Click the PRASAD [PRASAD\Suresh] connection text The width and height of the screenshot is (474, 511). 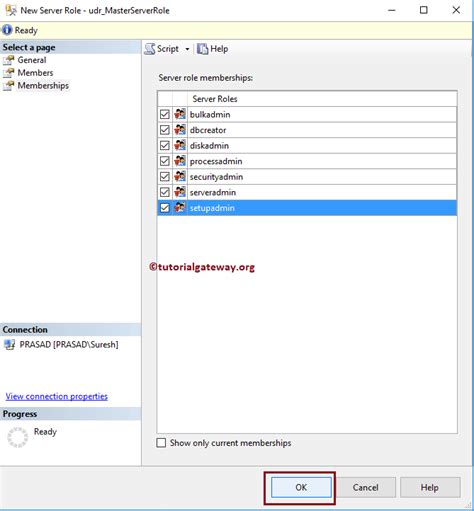point(69,344)
